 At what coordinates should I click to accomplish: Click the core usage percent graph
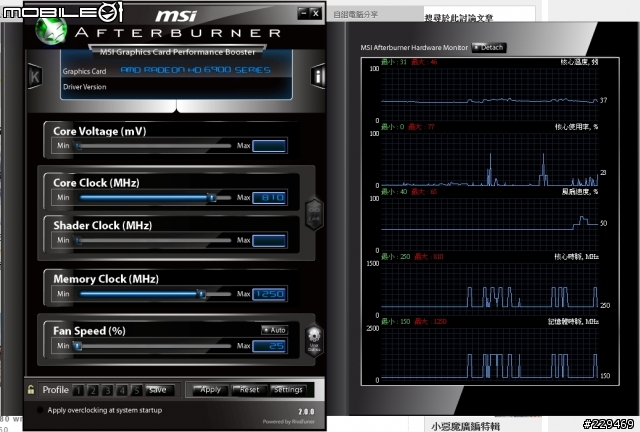(490, 159)
